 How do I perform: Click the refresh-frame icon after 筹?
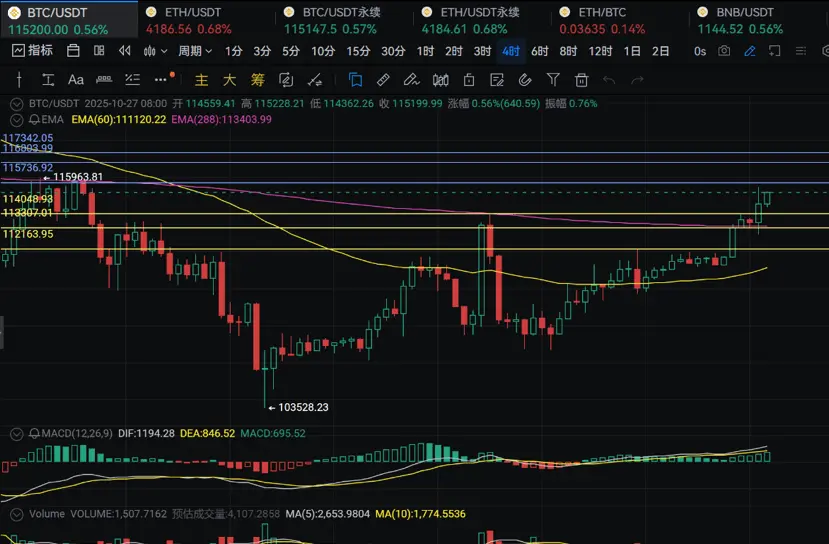pyautogui.click(x=286, y=80)
